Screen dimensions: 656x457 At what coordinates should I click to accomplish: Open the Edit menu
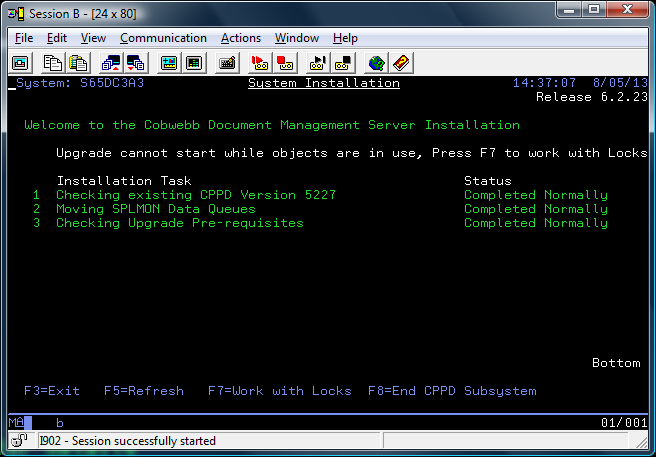pyautogui.click(x=56, y=38)
